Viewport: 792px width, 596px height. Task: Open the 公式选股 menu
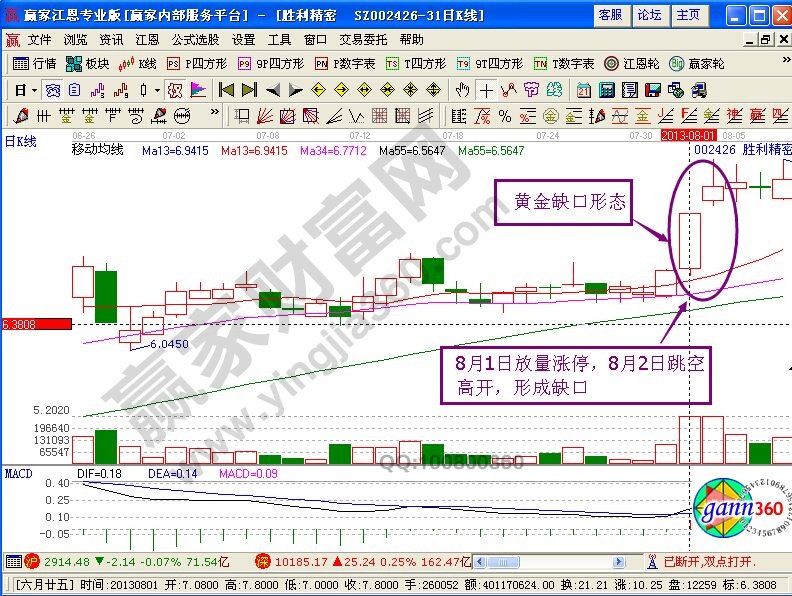[195, 40]
